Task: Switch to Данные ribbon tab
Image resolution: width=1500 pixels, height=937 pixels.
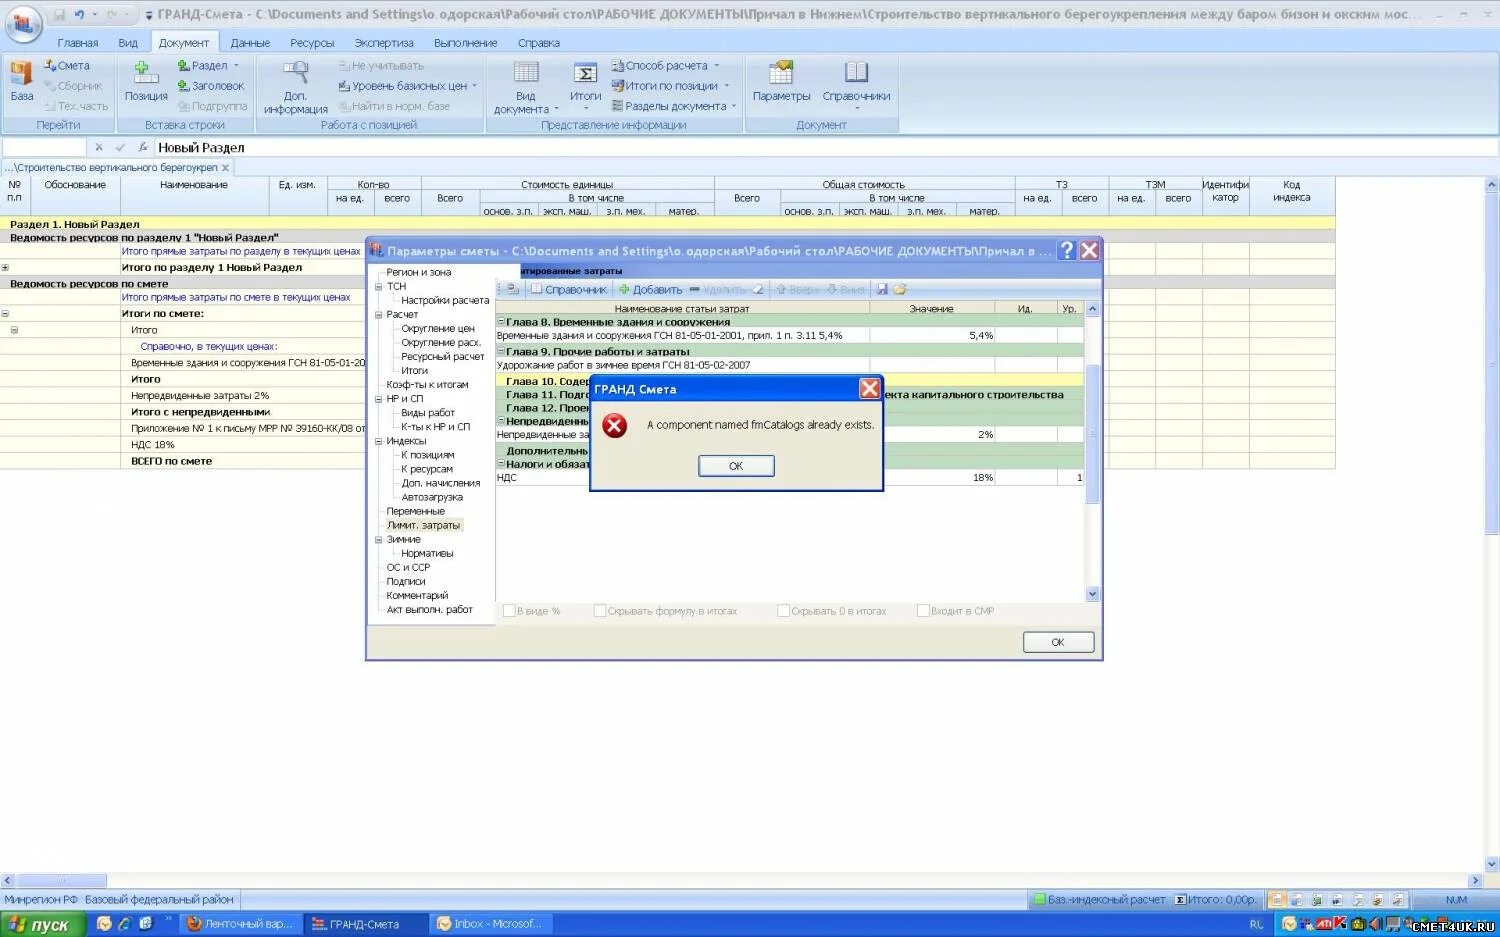Action: [250, 43]
